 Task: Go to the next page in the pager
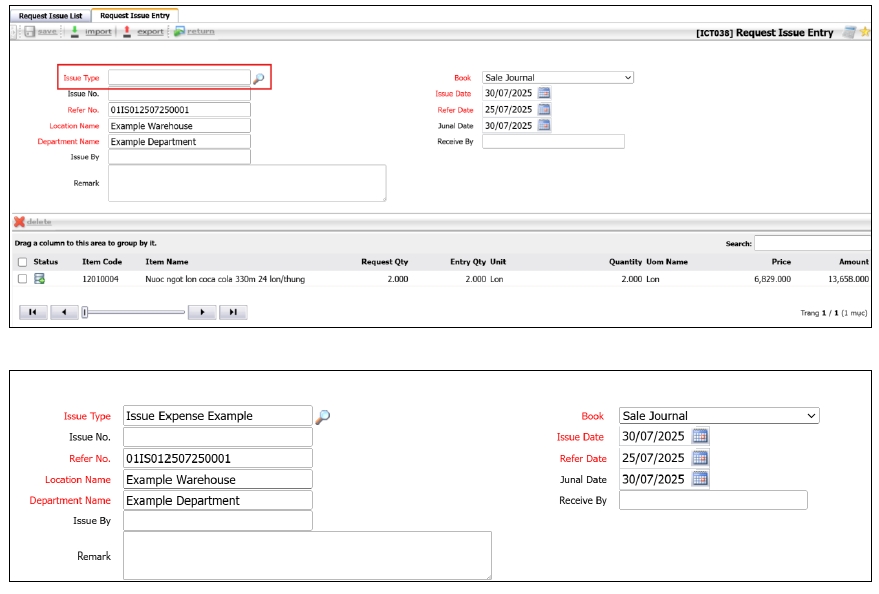point(202,312)
